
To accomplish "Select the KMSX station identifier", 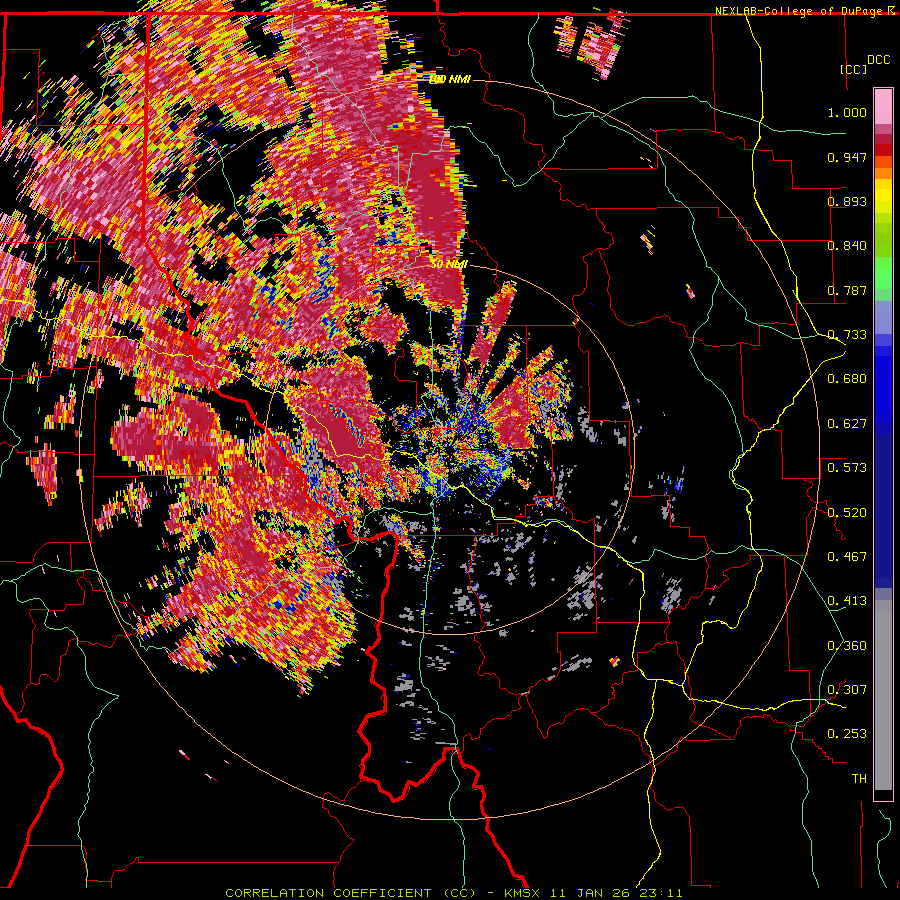I will [x=523, y=893].
